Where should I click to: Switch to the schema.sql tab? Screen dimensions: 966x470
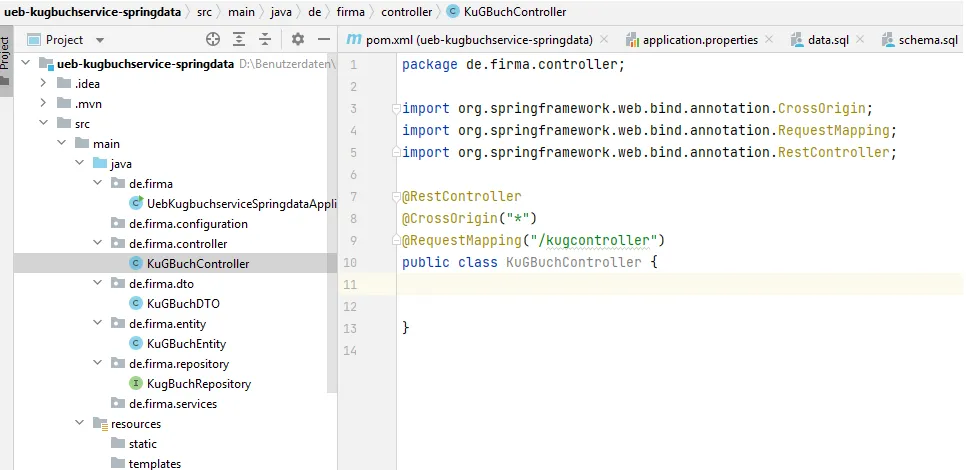920,40
